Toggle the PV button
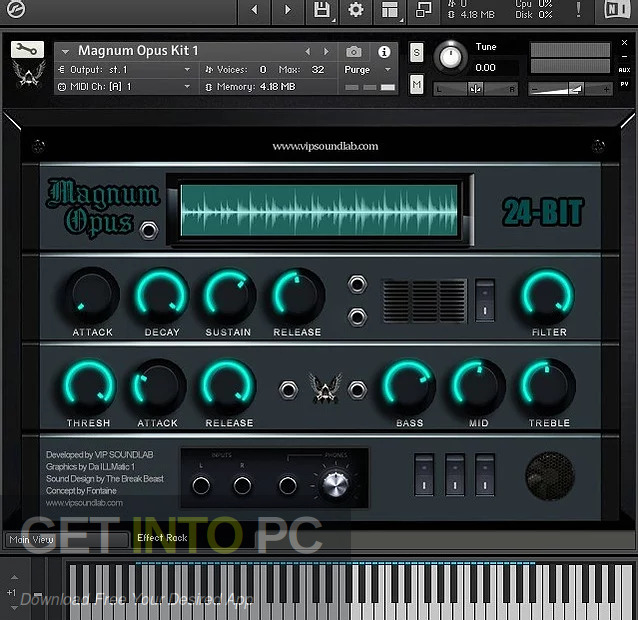 (x=625, y=84)
